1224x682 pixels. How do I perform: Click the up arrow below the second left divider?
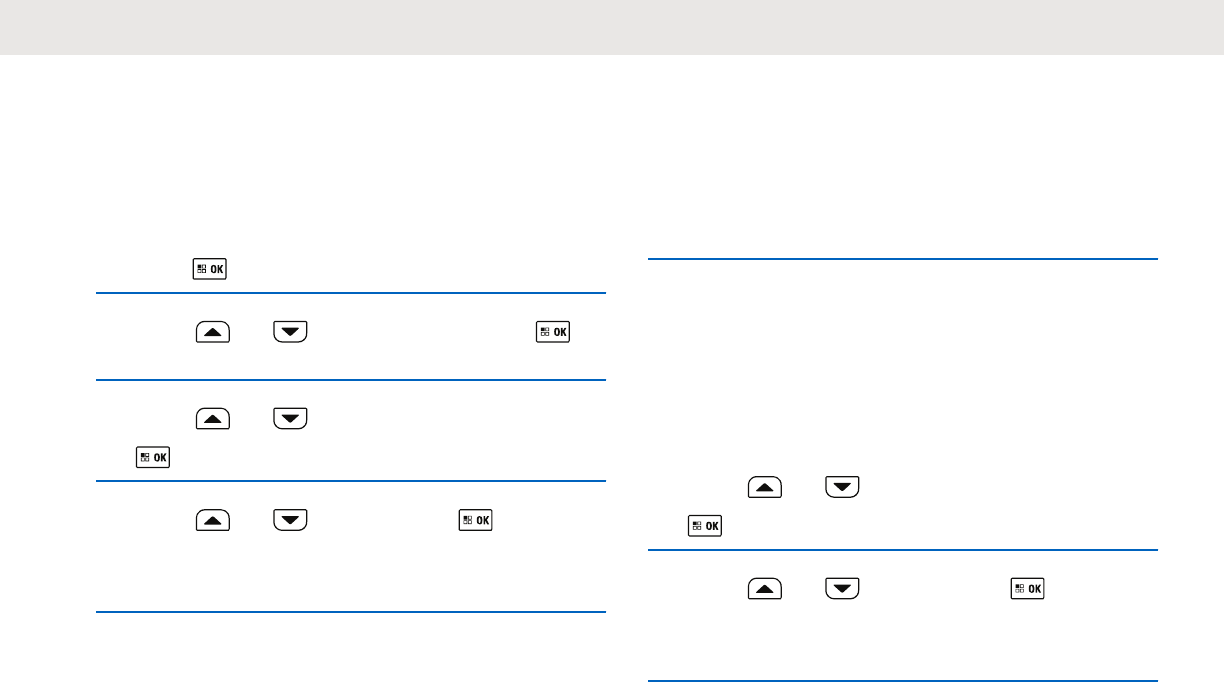tap(212, 418)
